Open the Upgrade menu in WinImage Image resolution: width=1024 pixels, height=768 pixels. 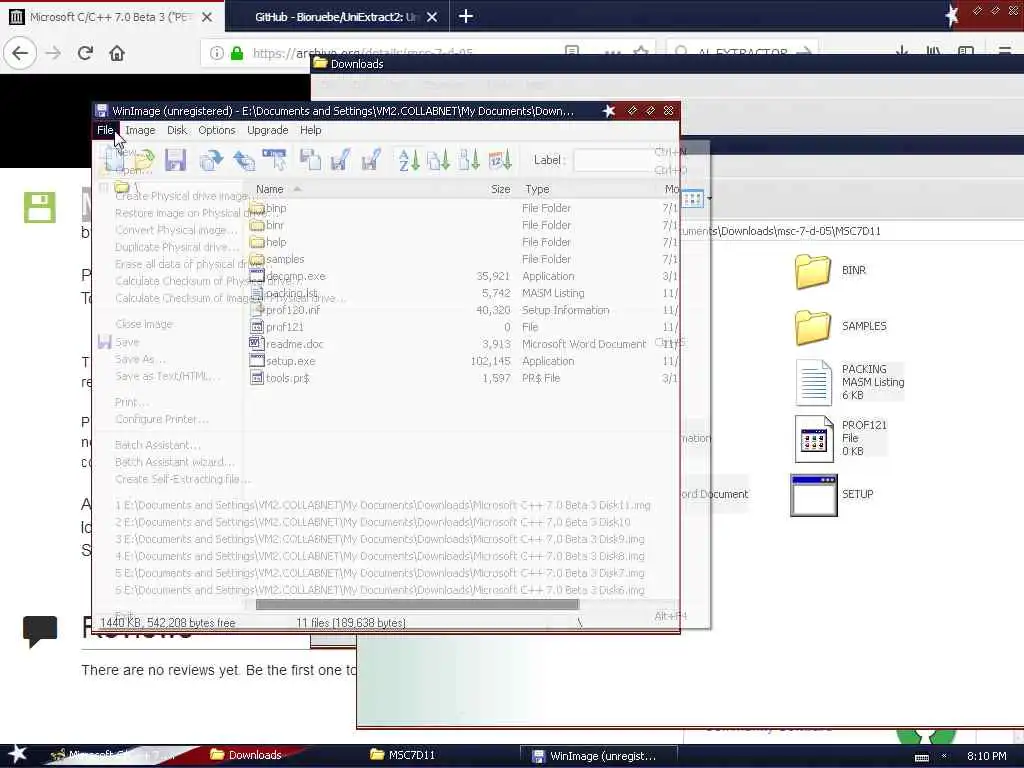tap(268, 130)
